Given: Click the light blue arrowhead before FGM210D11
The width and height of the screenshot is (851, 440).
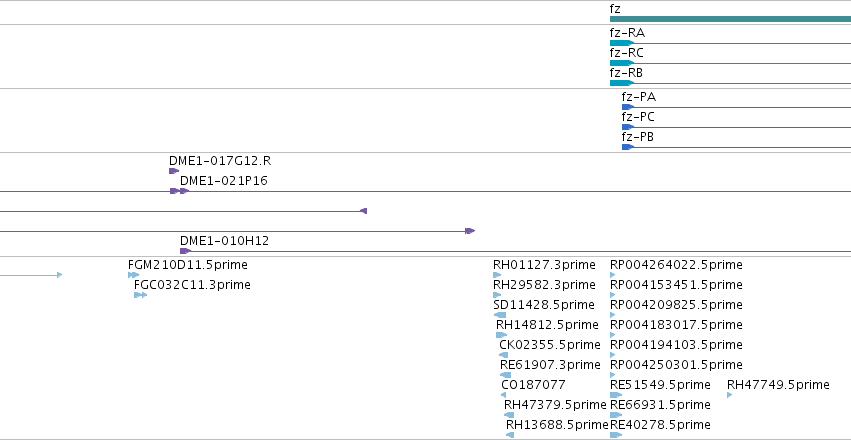Looking at the screenshot, I should coord(59,275).
